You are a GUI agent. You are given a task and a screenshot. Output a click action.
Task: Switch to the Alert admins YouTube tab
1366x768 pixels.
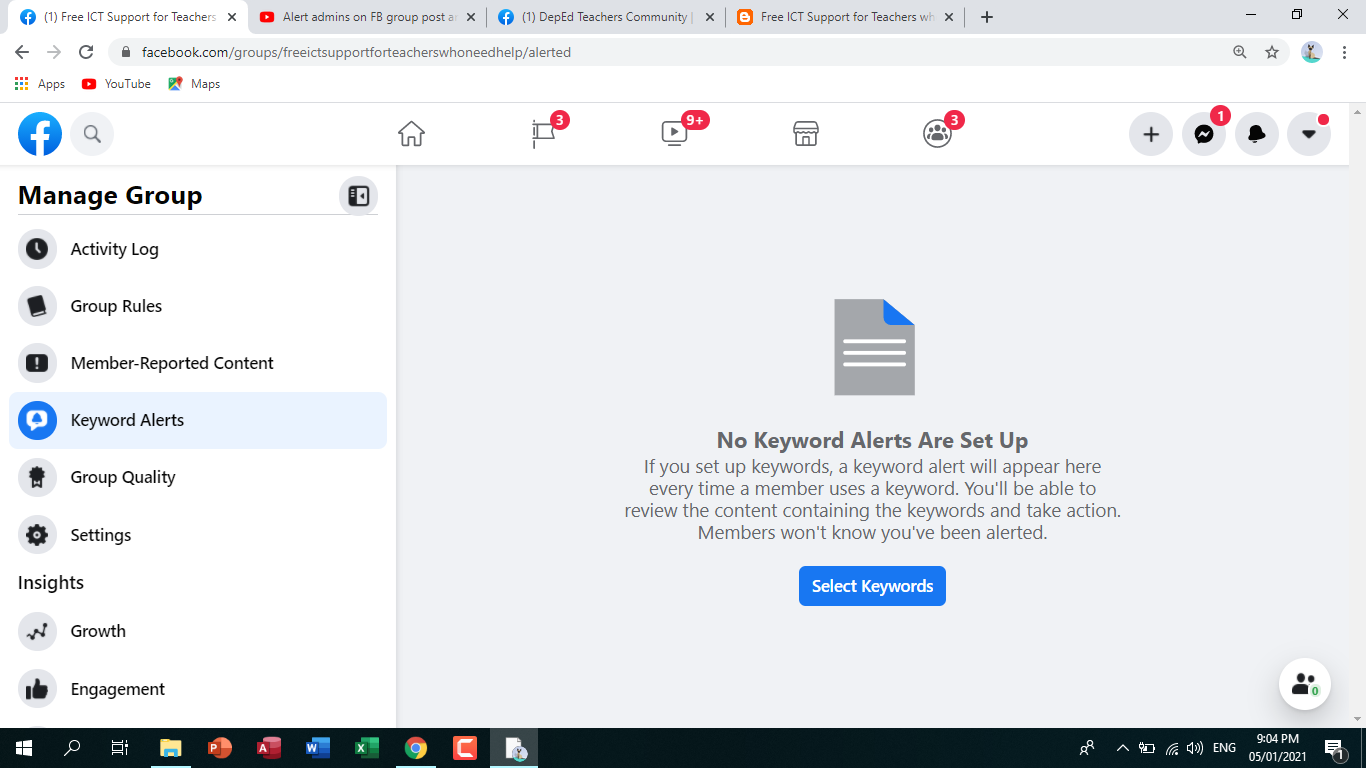pyautogui.click(x=366, y=17)
